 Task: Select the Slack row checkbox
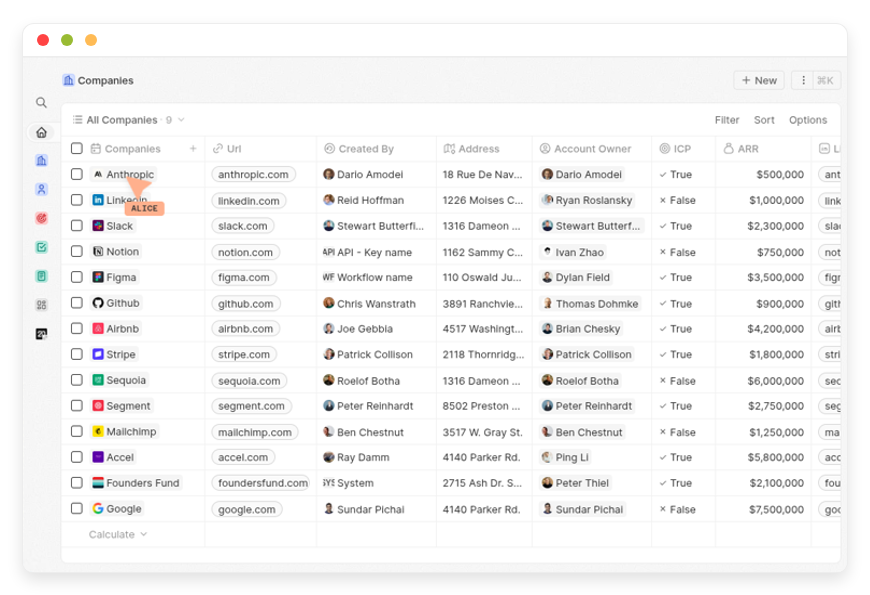77,225
